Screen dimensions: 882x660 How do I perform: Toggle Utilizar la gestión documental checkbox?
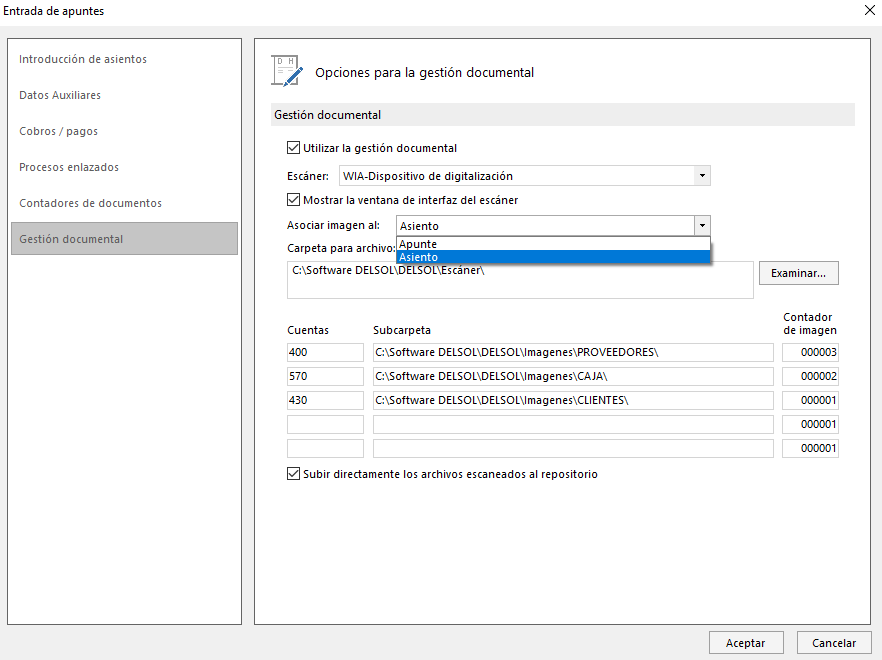tap(293, 148)
